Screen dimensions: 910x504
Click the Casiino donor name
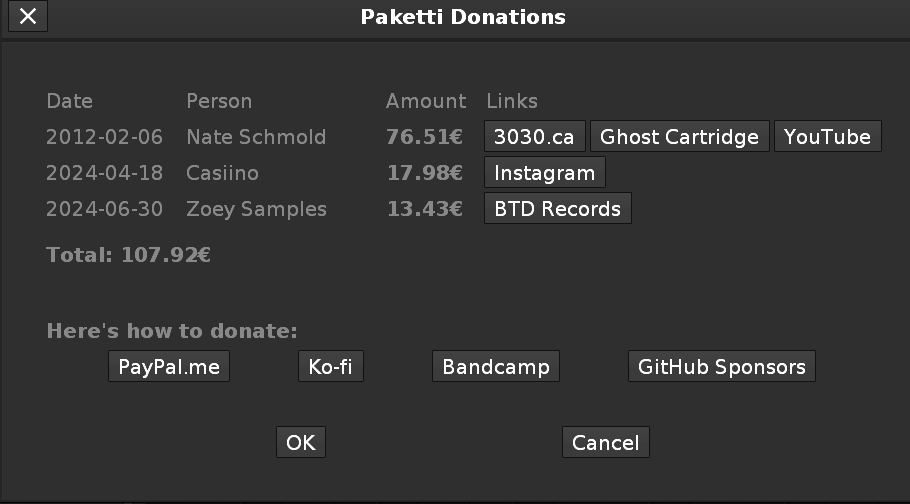222,173
